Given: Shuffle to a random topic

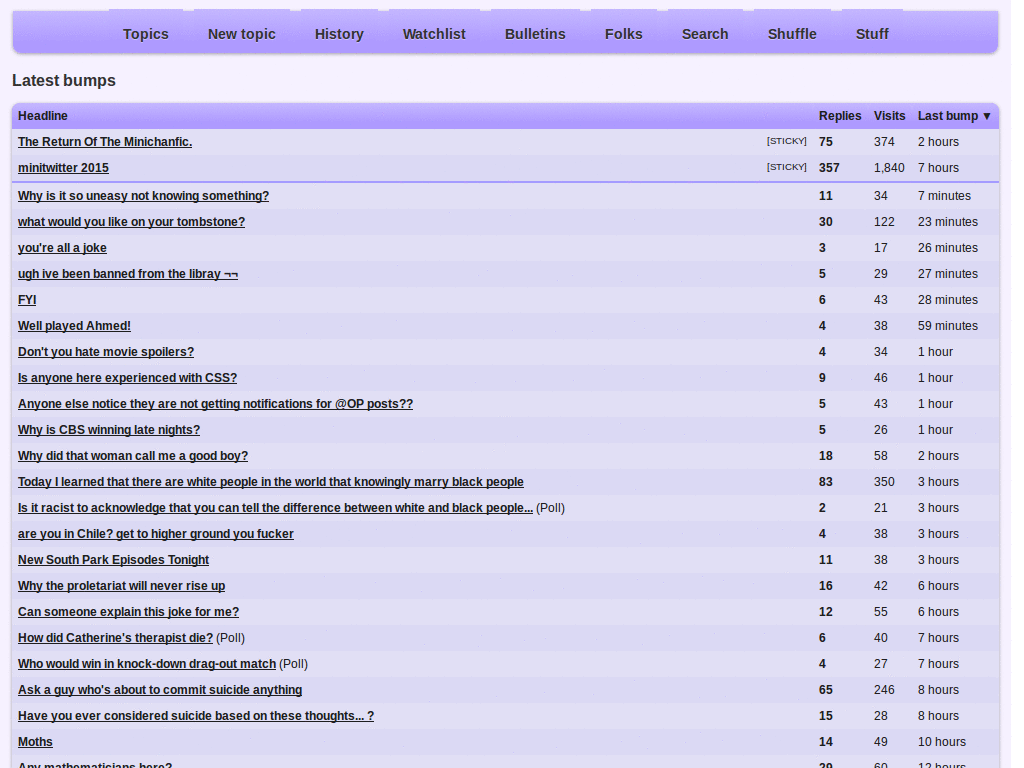Looking at the screenshot, I should tap(792, 33).
